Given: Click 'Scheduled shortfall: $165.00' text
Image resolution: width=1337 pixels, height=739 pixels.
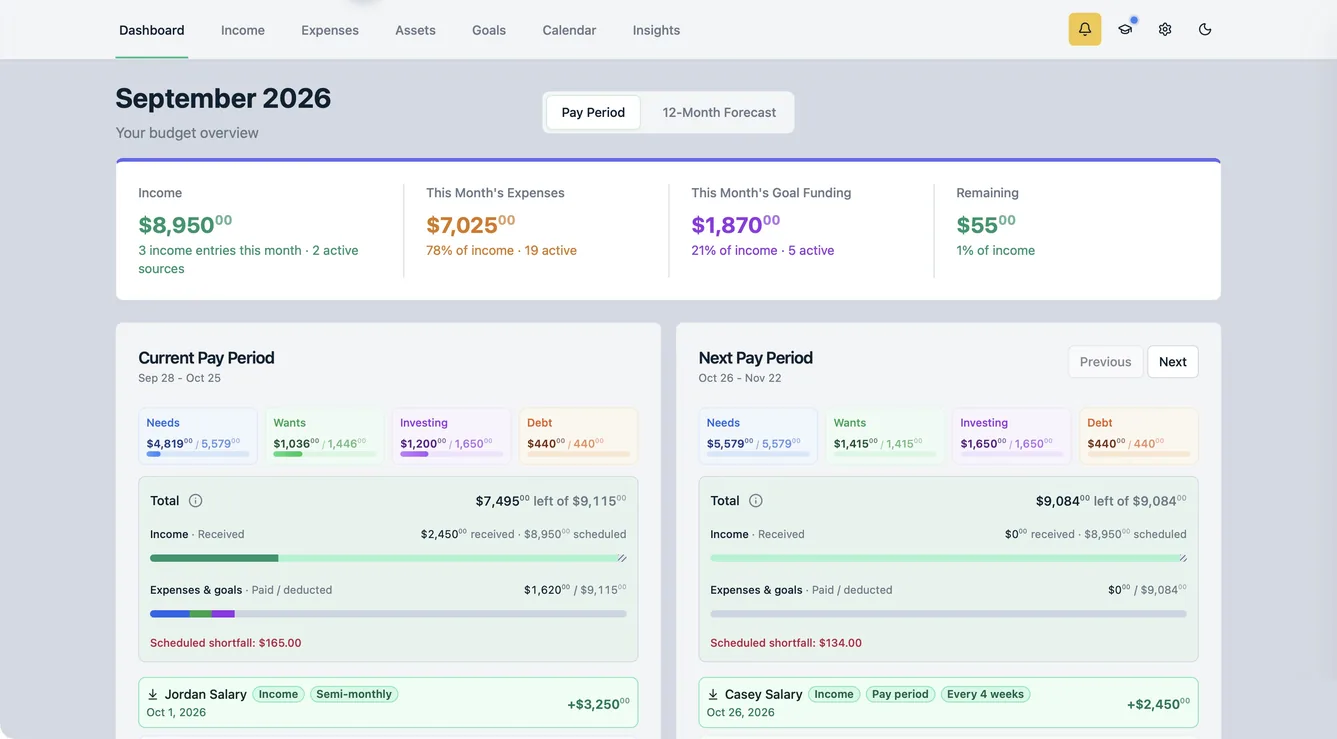Looking at the screenshot, I should 226,643.
